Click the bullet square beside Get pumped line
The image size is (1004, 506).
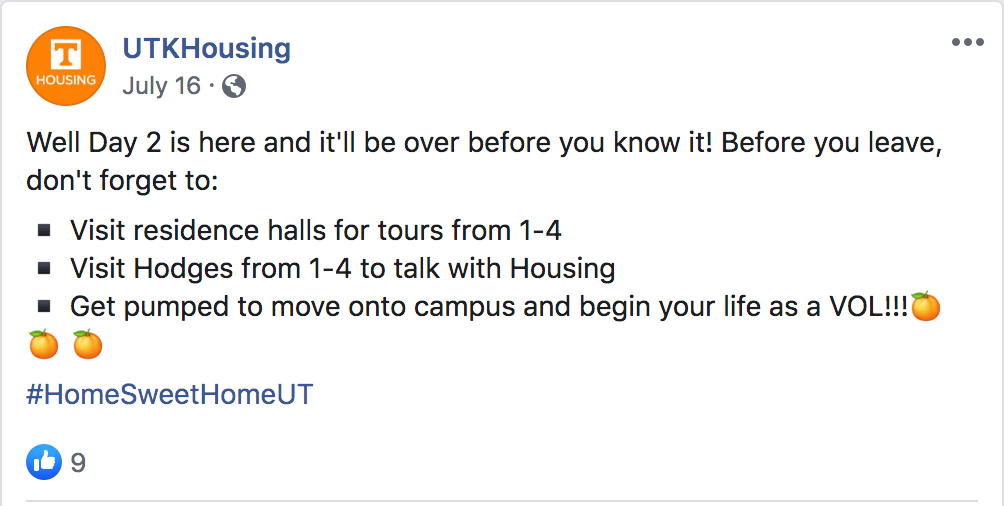pos(44,307)
